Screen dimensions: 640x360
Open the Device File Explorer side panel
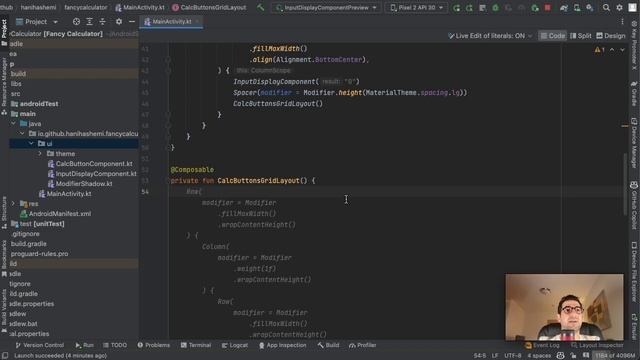pyautogui.click(x=633, y=271)
